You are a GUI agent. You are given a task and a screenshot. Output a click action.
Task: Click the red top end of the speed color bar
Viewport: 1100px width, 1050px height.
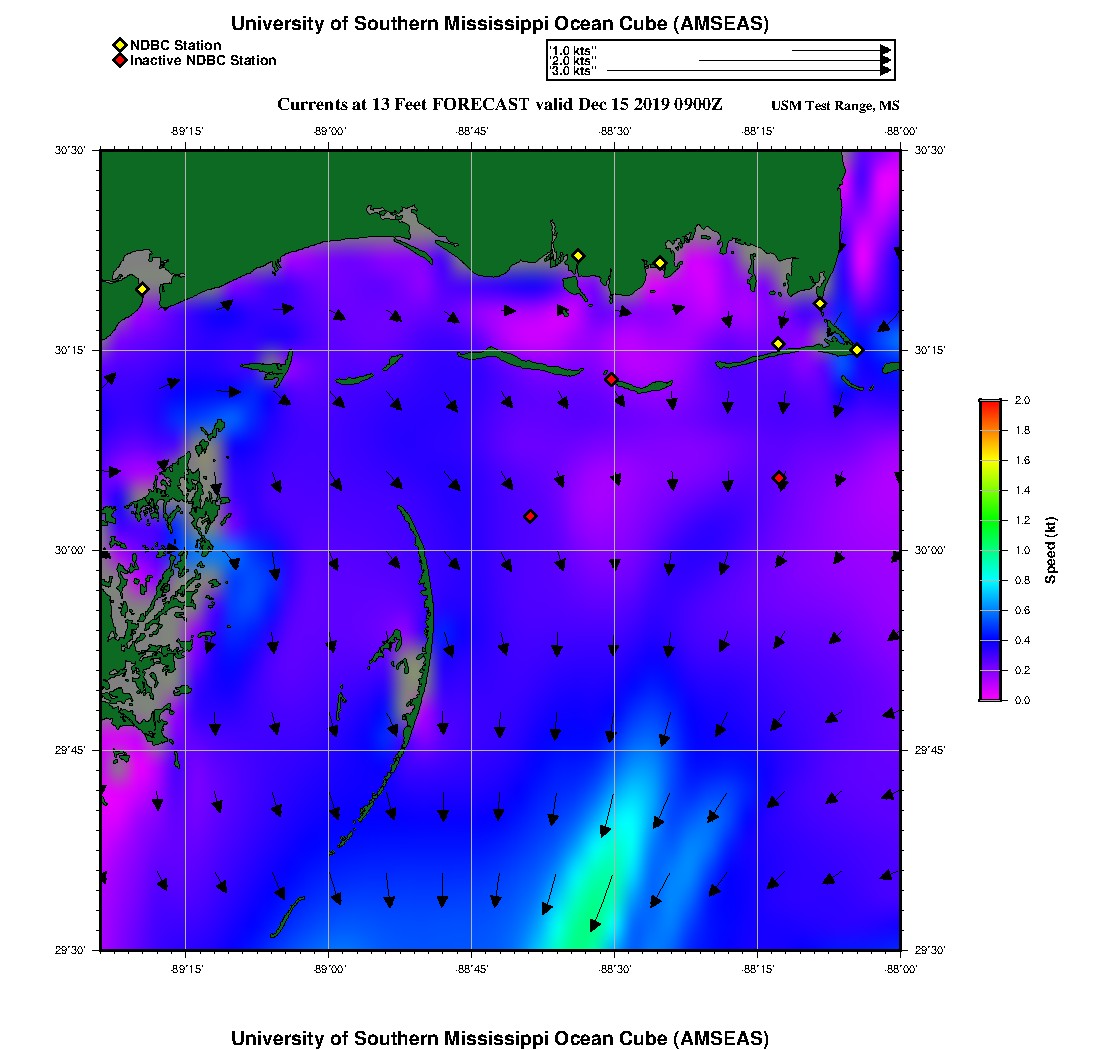989,404
